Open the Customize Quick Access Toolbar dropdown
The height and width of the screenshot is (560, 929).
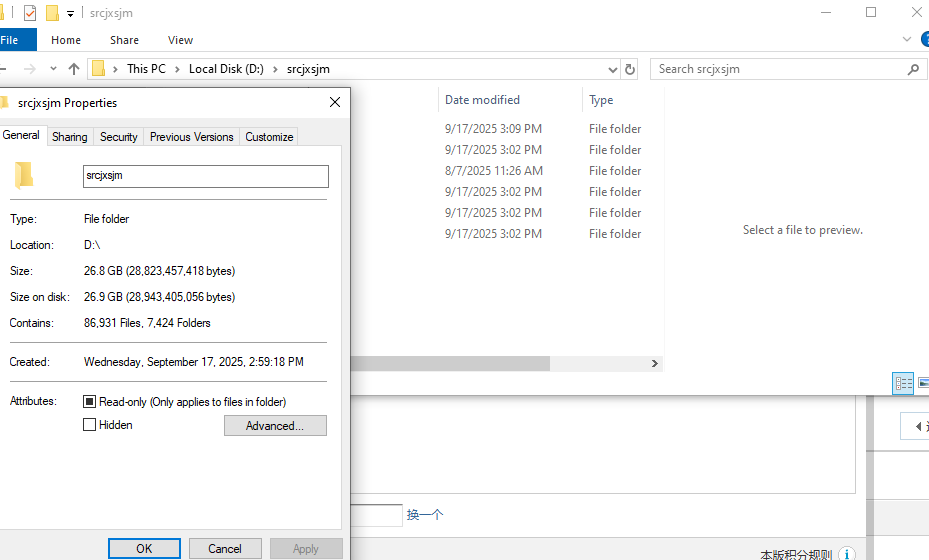pyautogui.click(x=71, y=13)
